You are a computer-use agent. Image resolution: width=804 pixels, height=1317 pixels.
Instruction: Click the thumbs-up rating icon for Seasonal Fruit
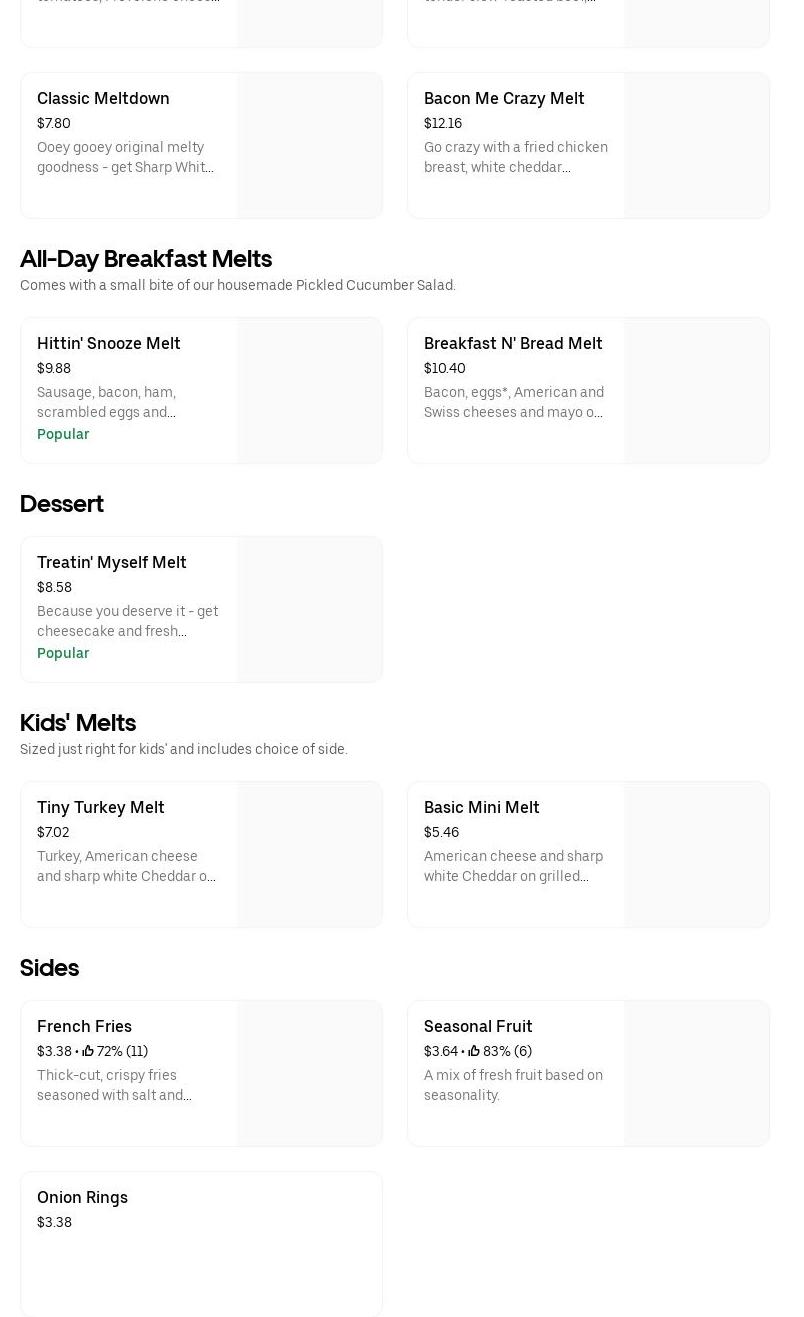[x=474, y=1051]
